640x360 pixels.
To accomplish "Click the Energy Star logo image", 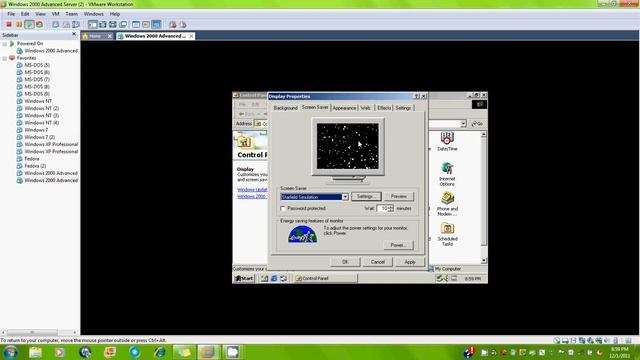I will (302, 235).
